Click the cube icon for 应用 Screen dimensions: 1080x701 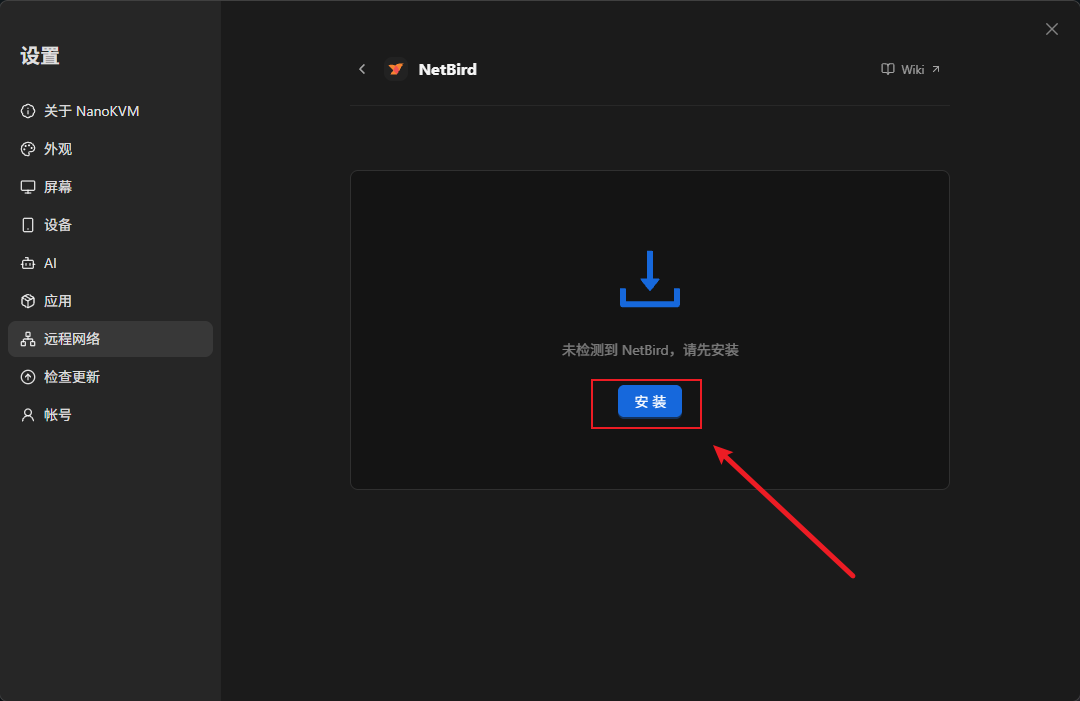click(28, 301)
